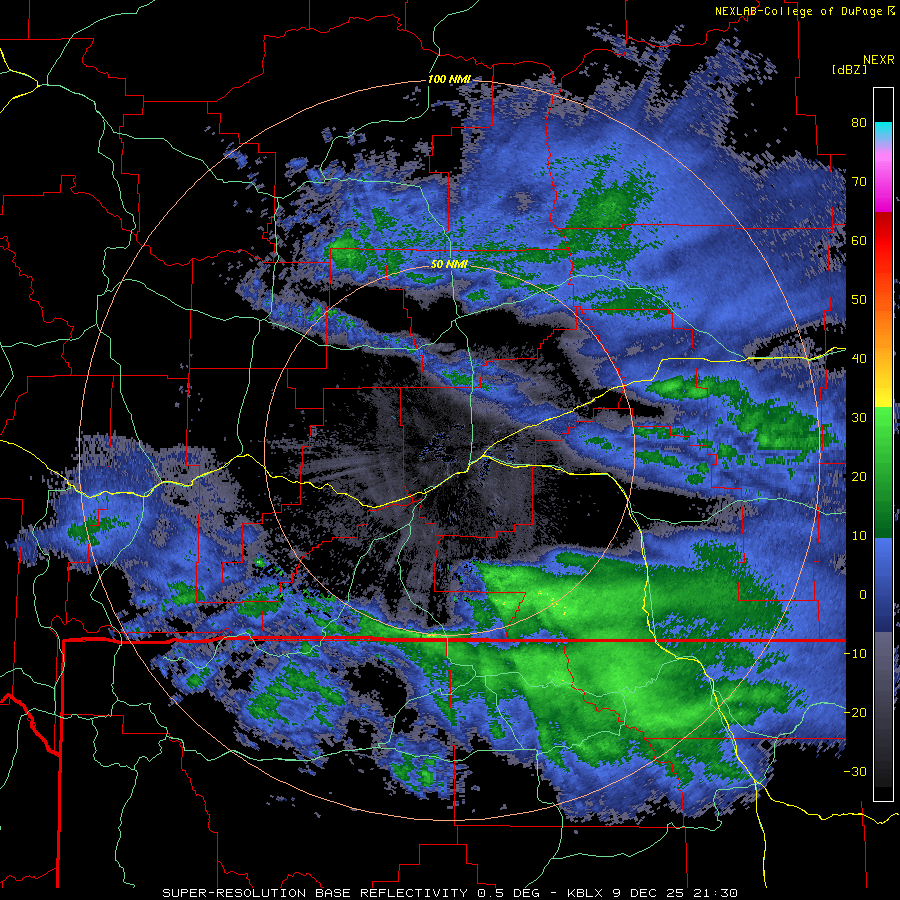Click the 40 dBZ scale value
The image size is (900, 900).
859,359
